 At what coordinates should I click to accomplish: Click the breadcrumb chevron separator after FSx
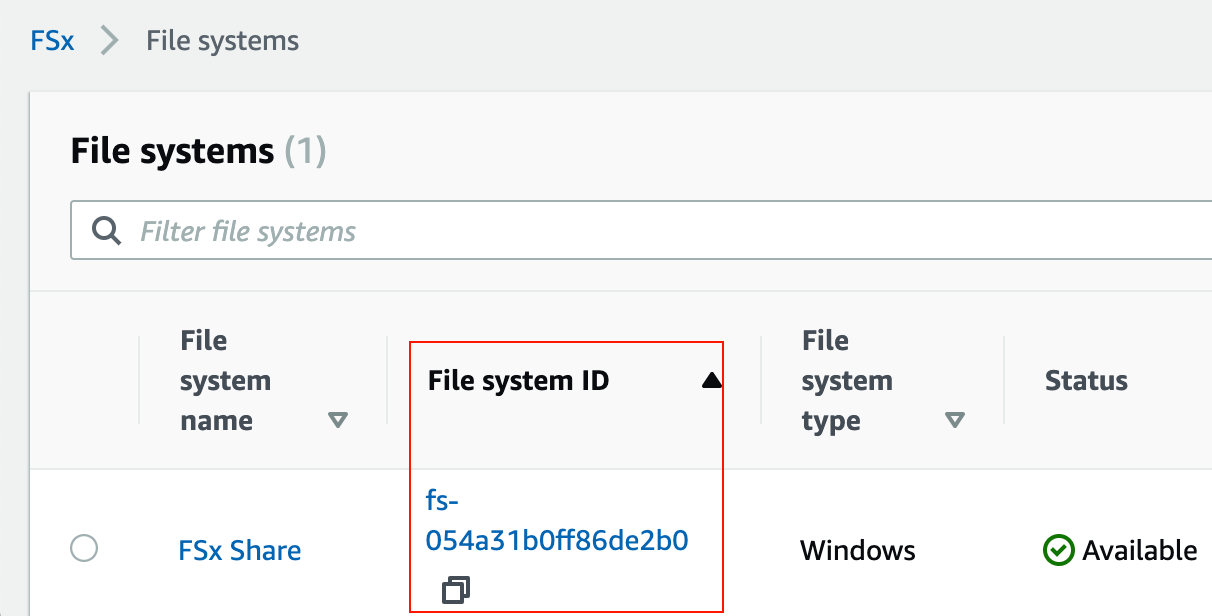(110, 41)
